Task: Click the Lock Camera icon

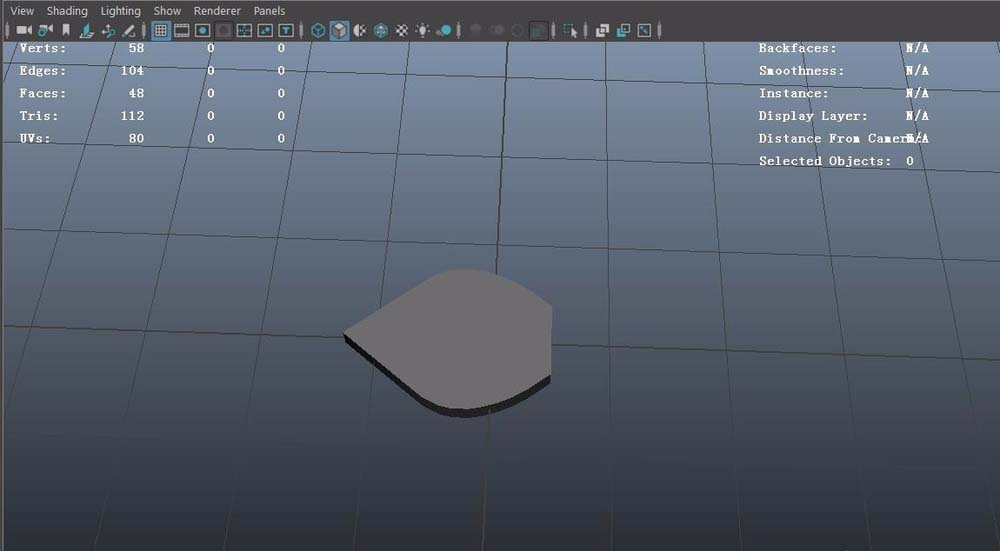Action: pyautogui.click(x=45, y=30)
